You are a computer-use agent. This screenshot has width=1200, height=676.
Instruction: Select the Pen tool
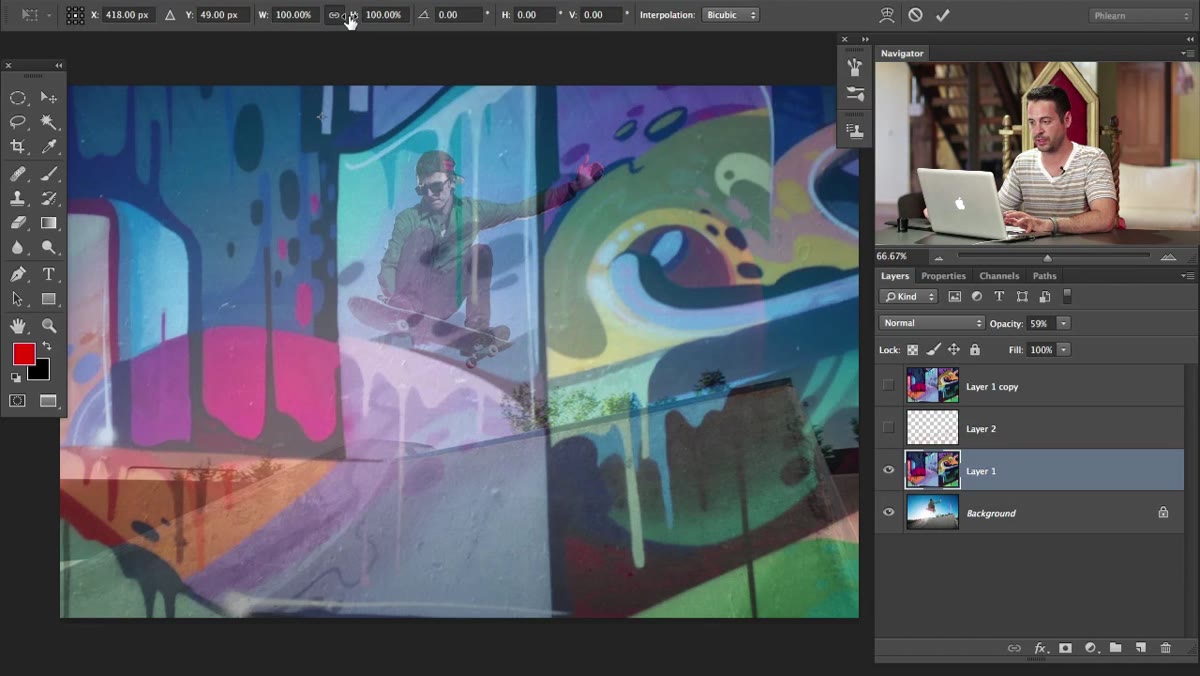[18, 274]
